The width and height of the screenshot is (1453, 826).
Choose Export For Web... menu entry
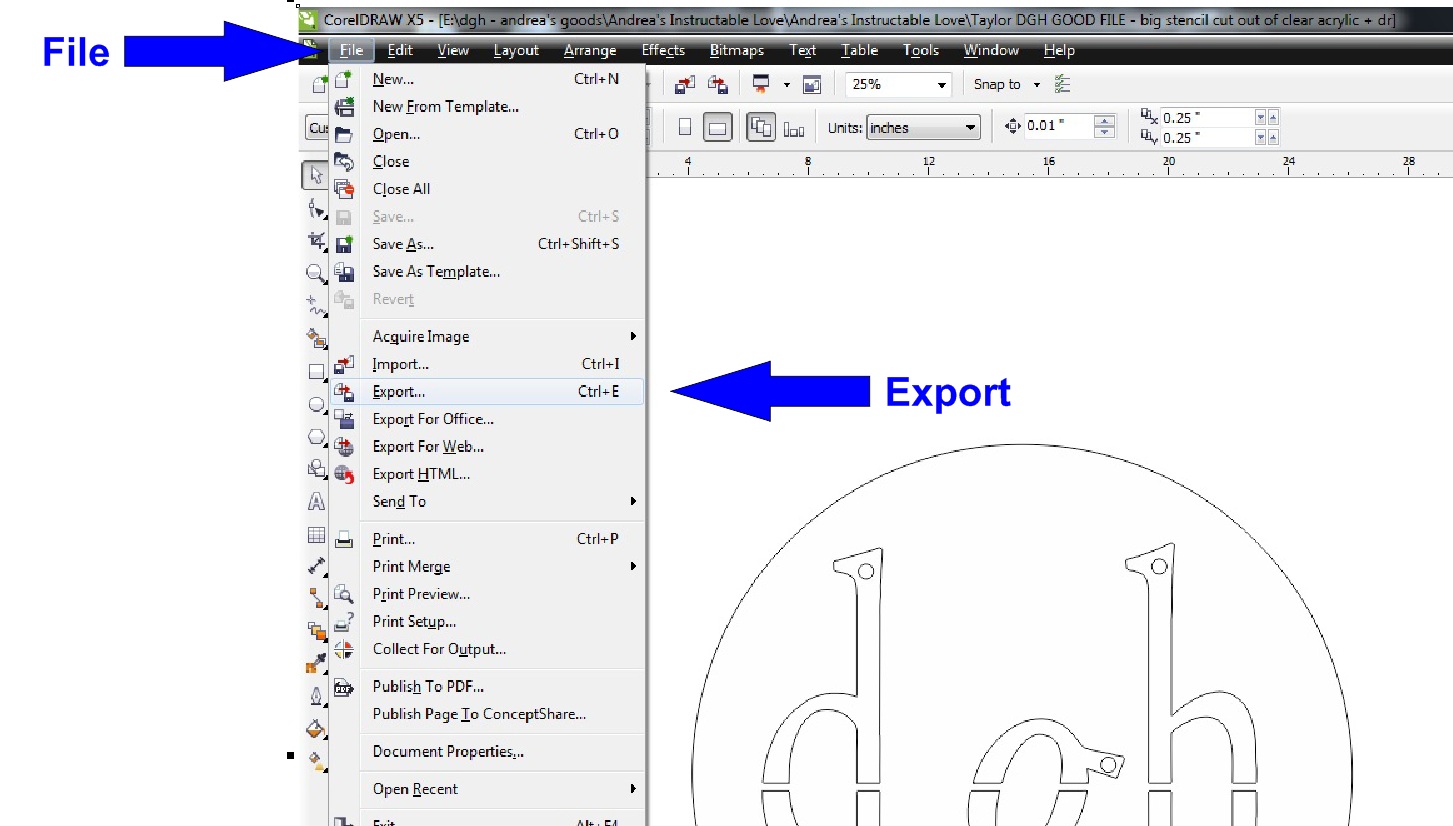[x=487, y=447]
